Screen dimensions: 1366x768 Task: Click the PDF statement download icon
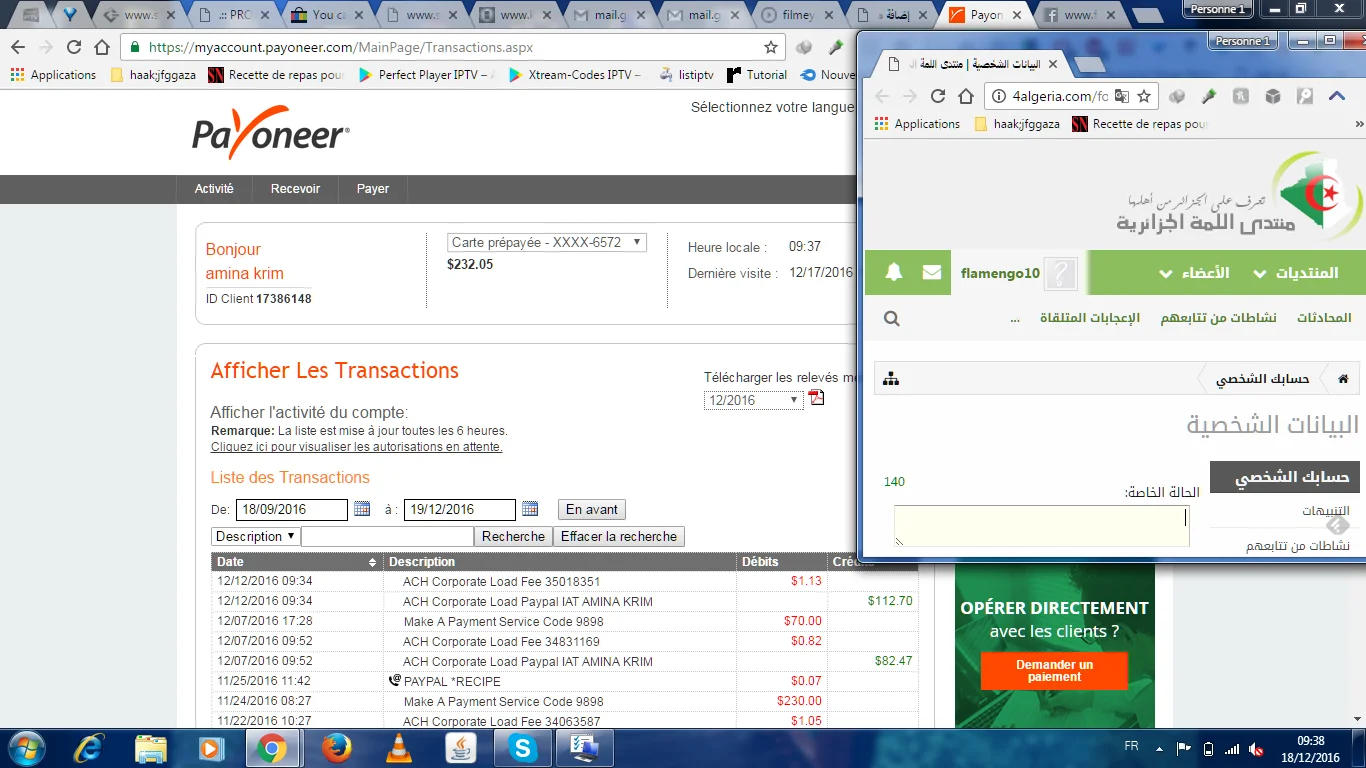[x=817, y=398]
